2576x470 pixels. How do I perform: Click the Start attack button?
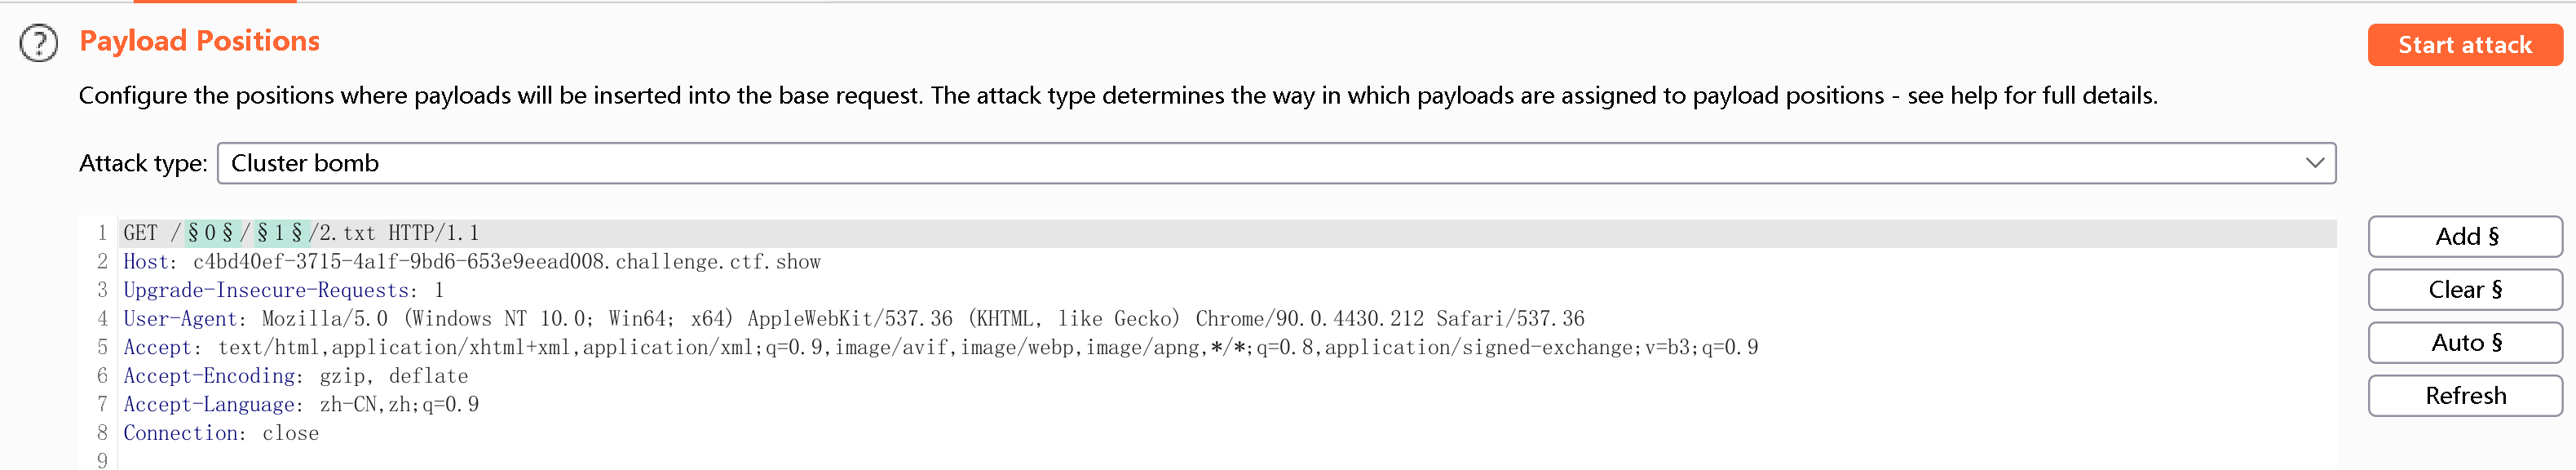[x=2464, y=45]
